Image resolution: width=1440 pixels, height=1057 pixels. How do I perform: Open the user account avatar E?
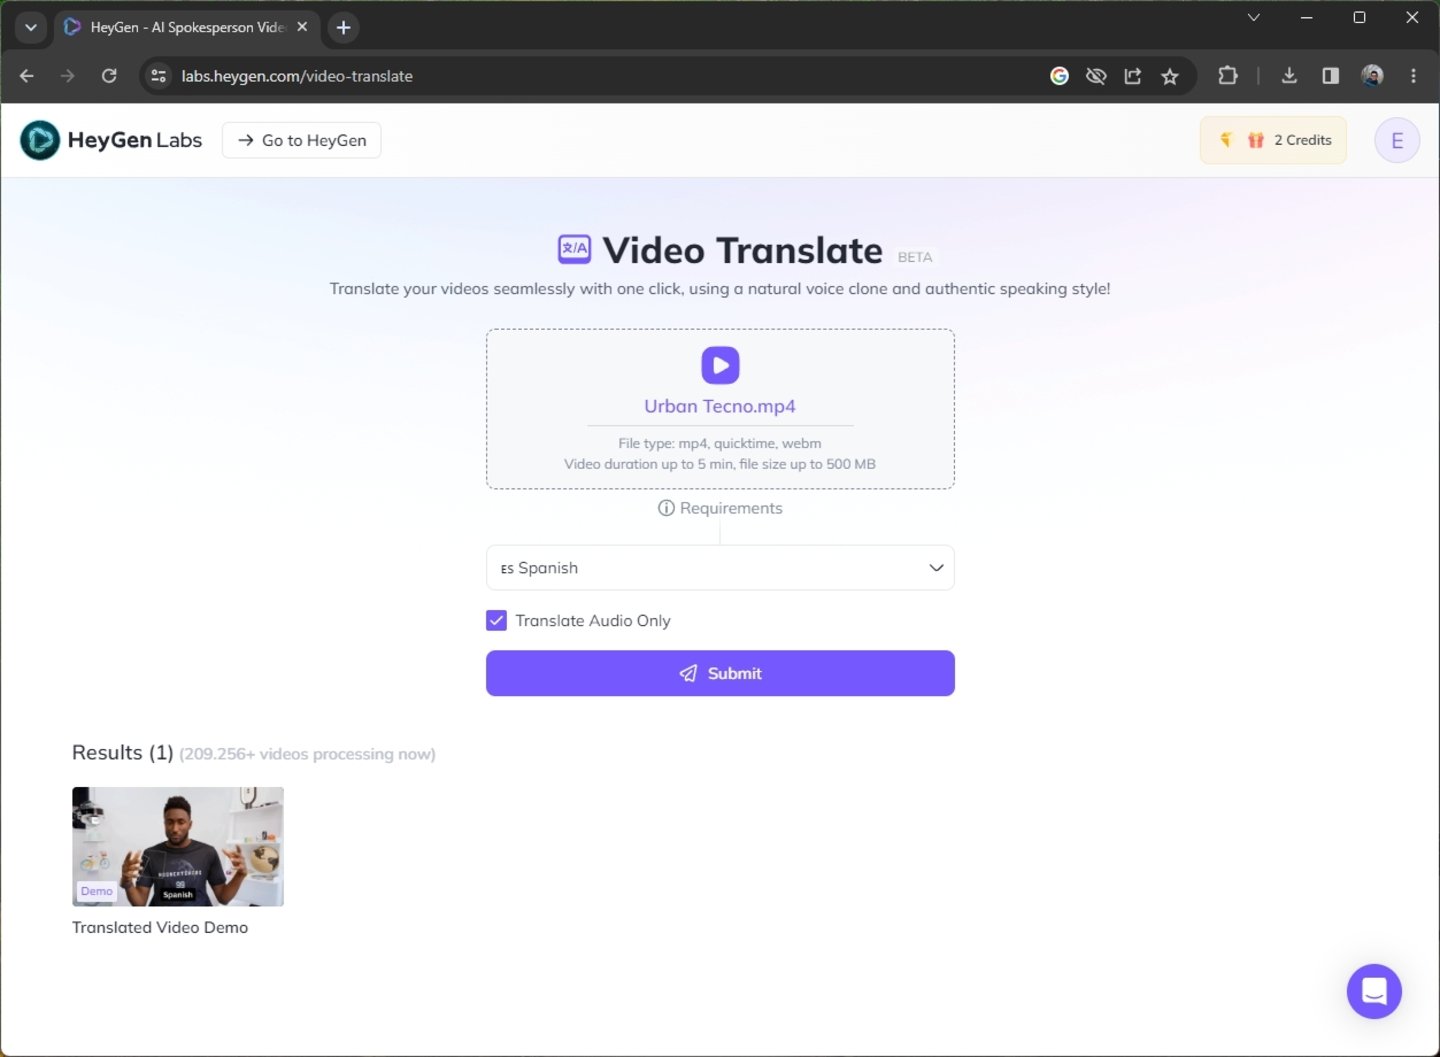tap(1397, 140)
